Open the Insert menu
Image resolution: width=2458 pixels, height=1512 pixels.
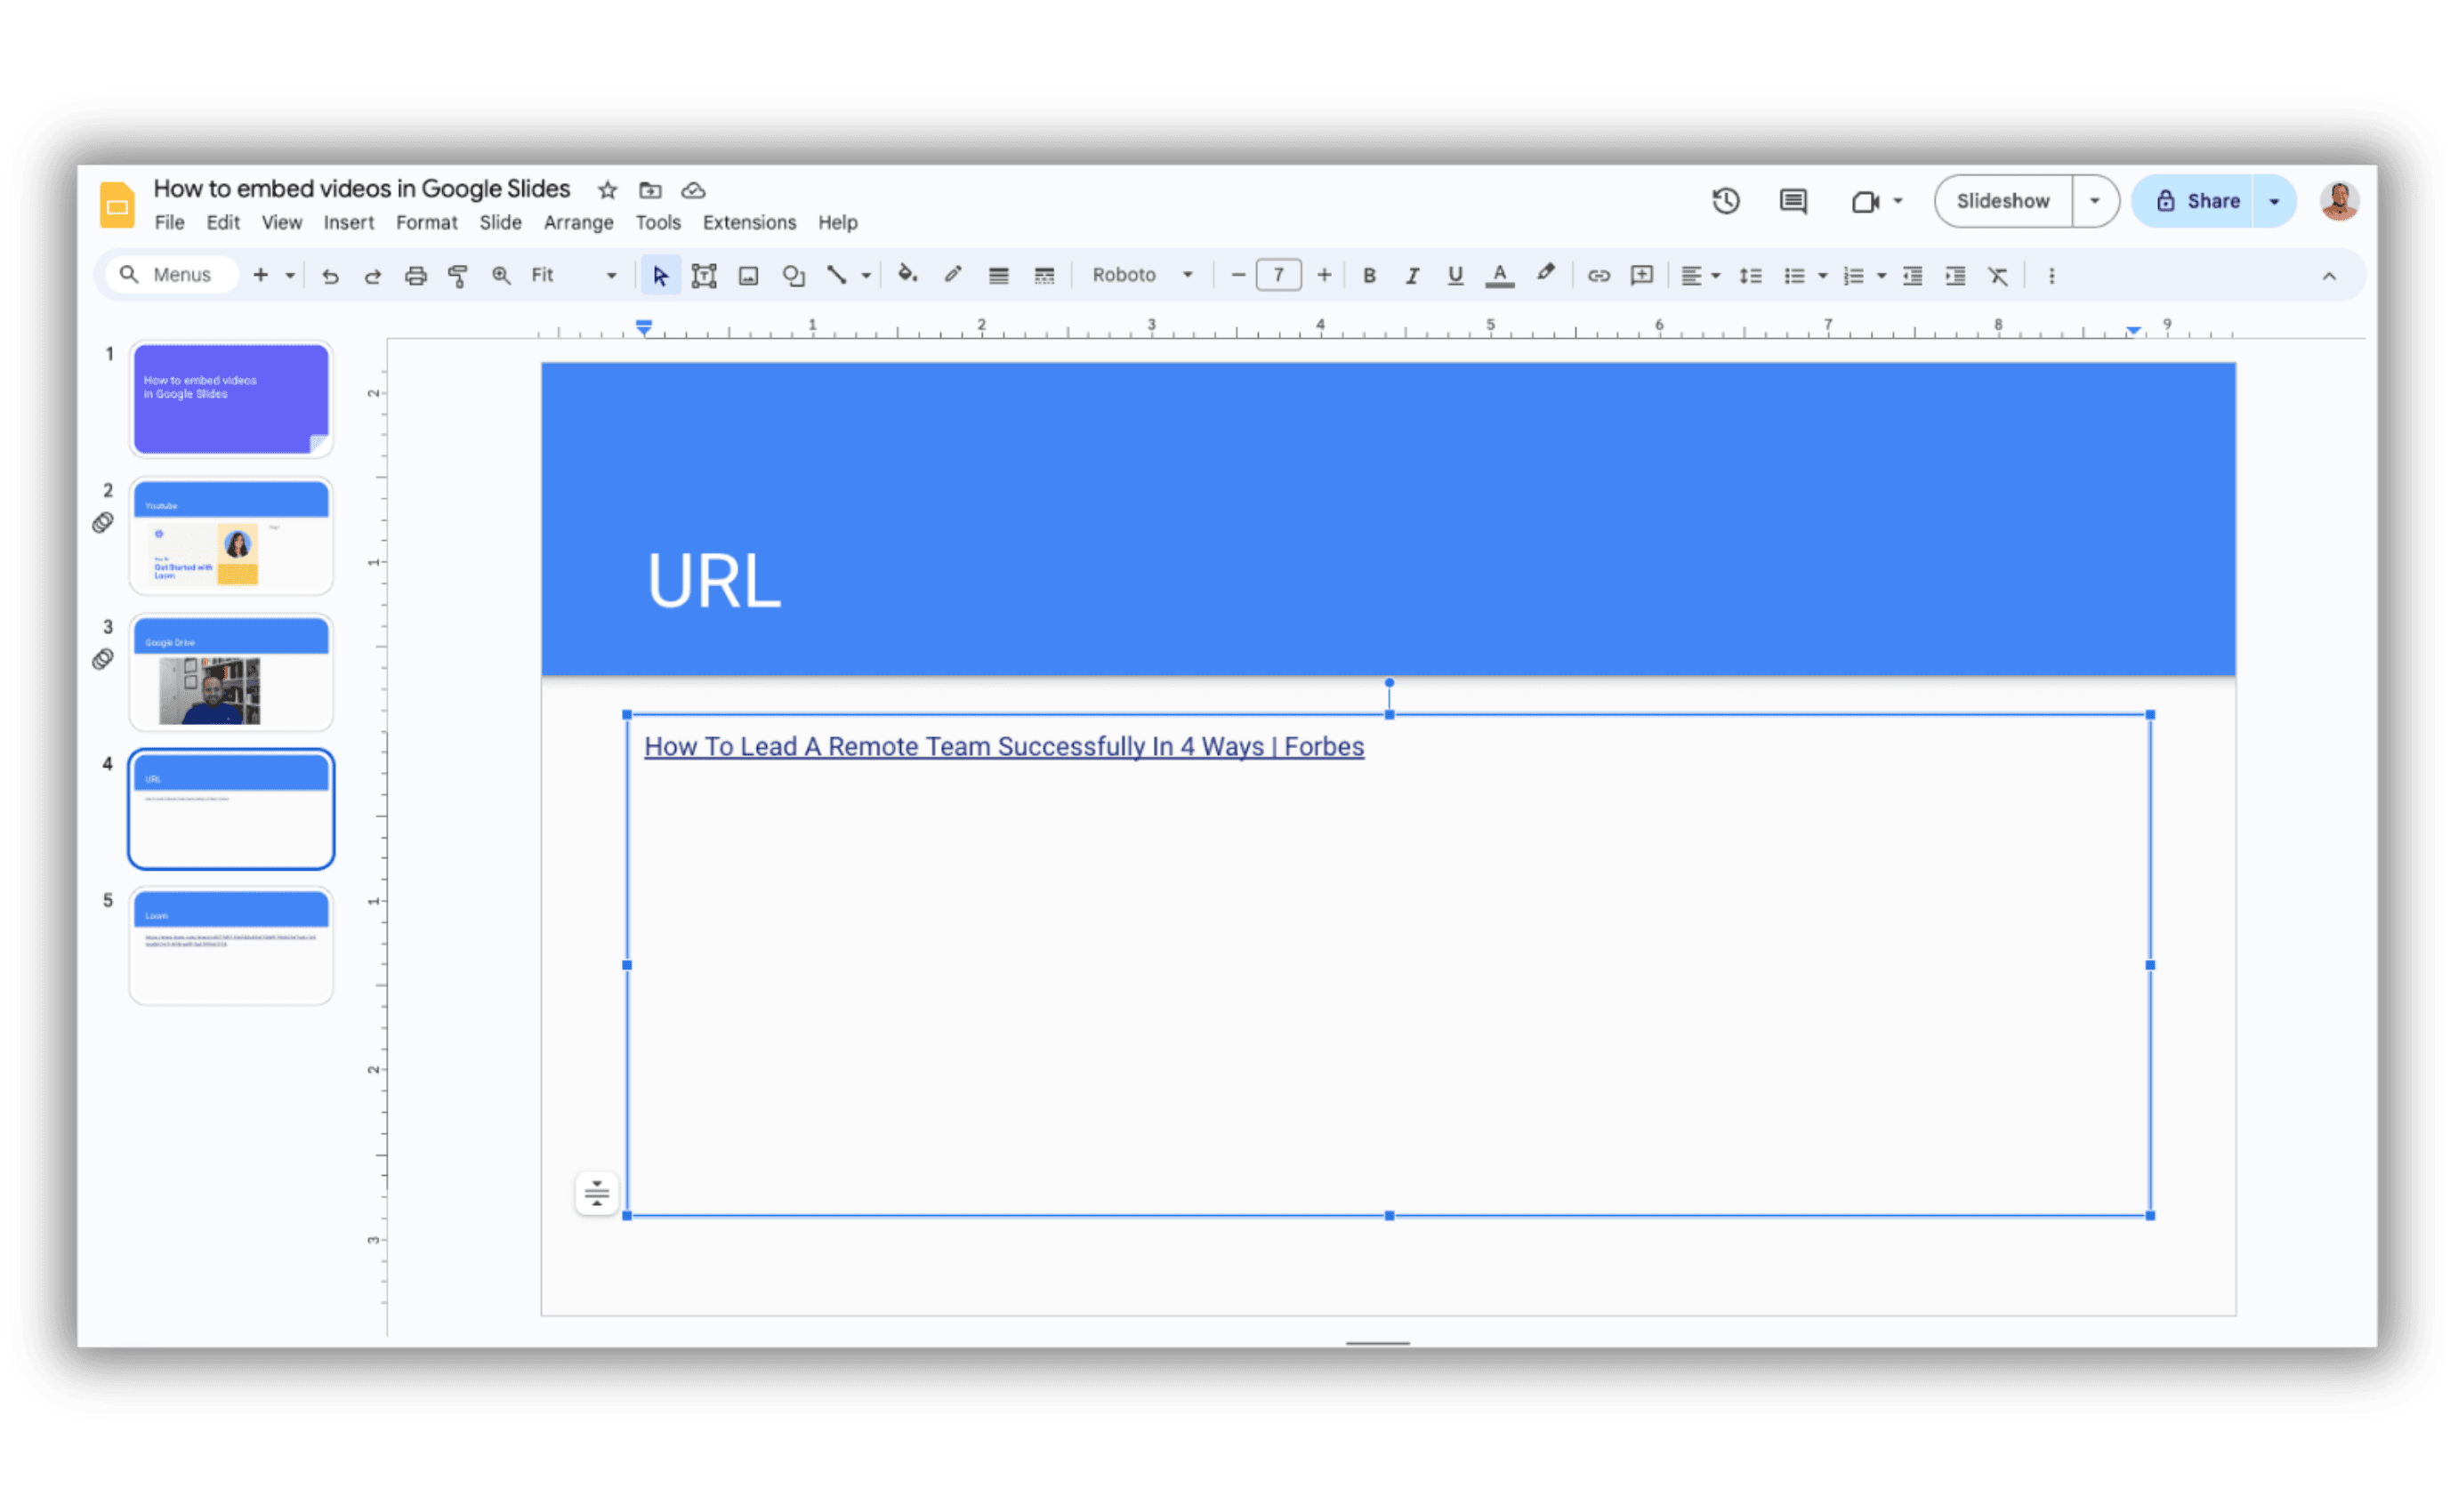click(349, 222)
